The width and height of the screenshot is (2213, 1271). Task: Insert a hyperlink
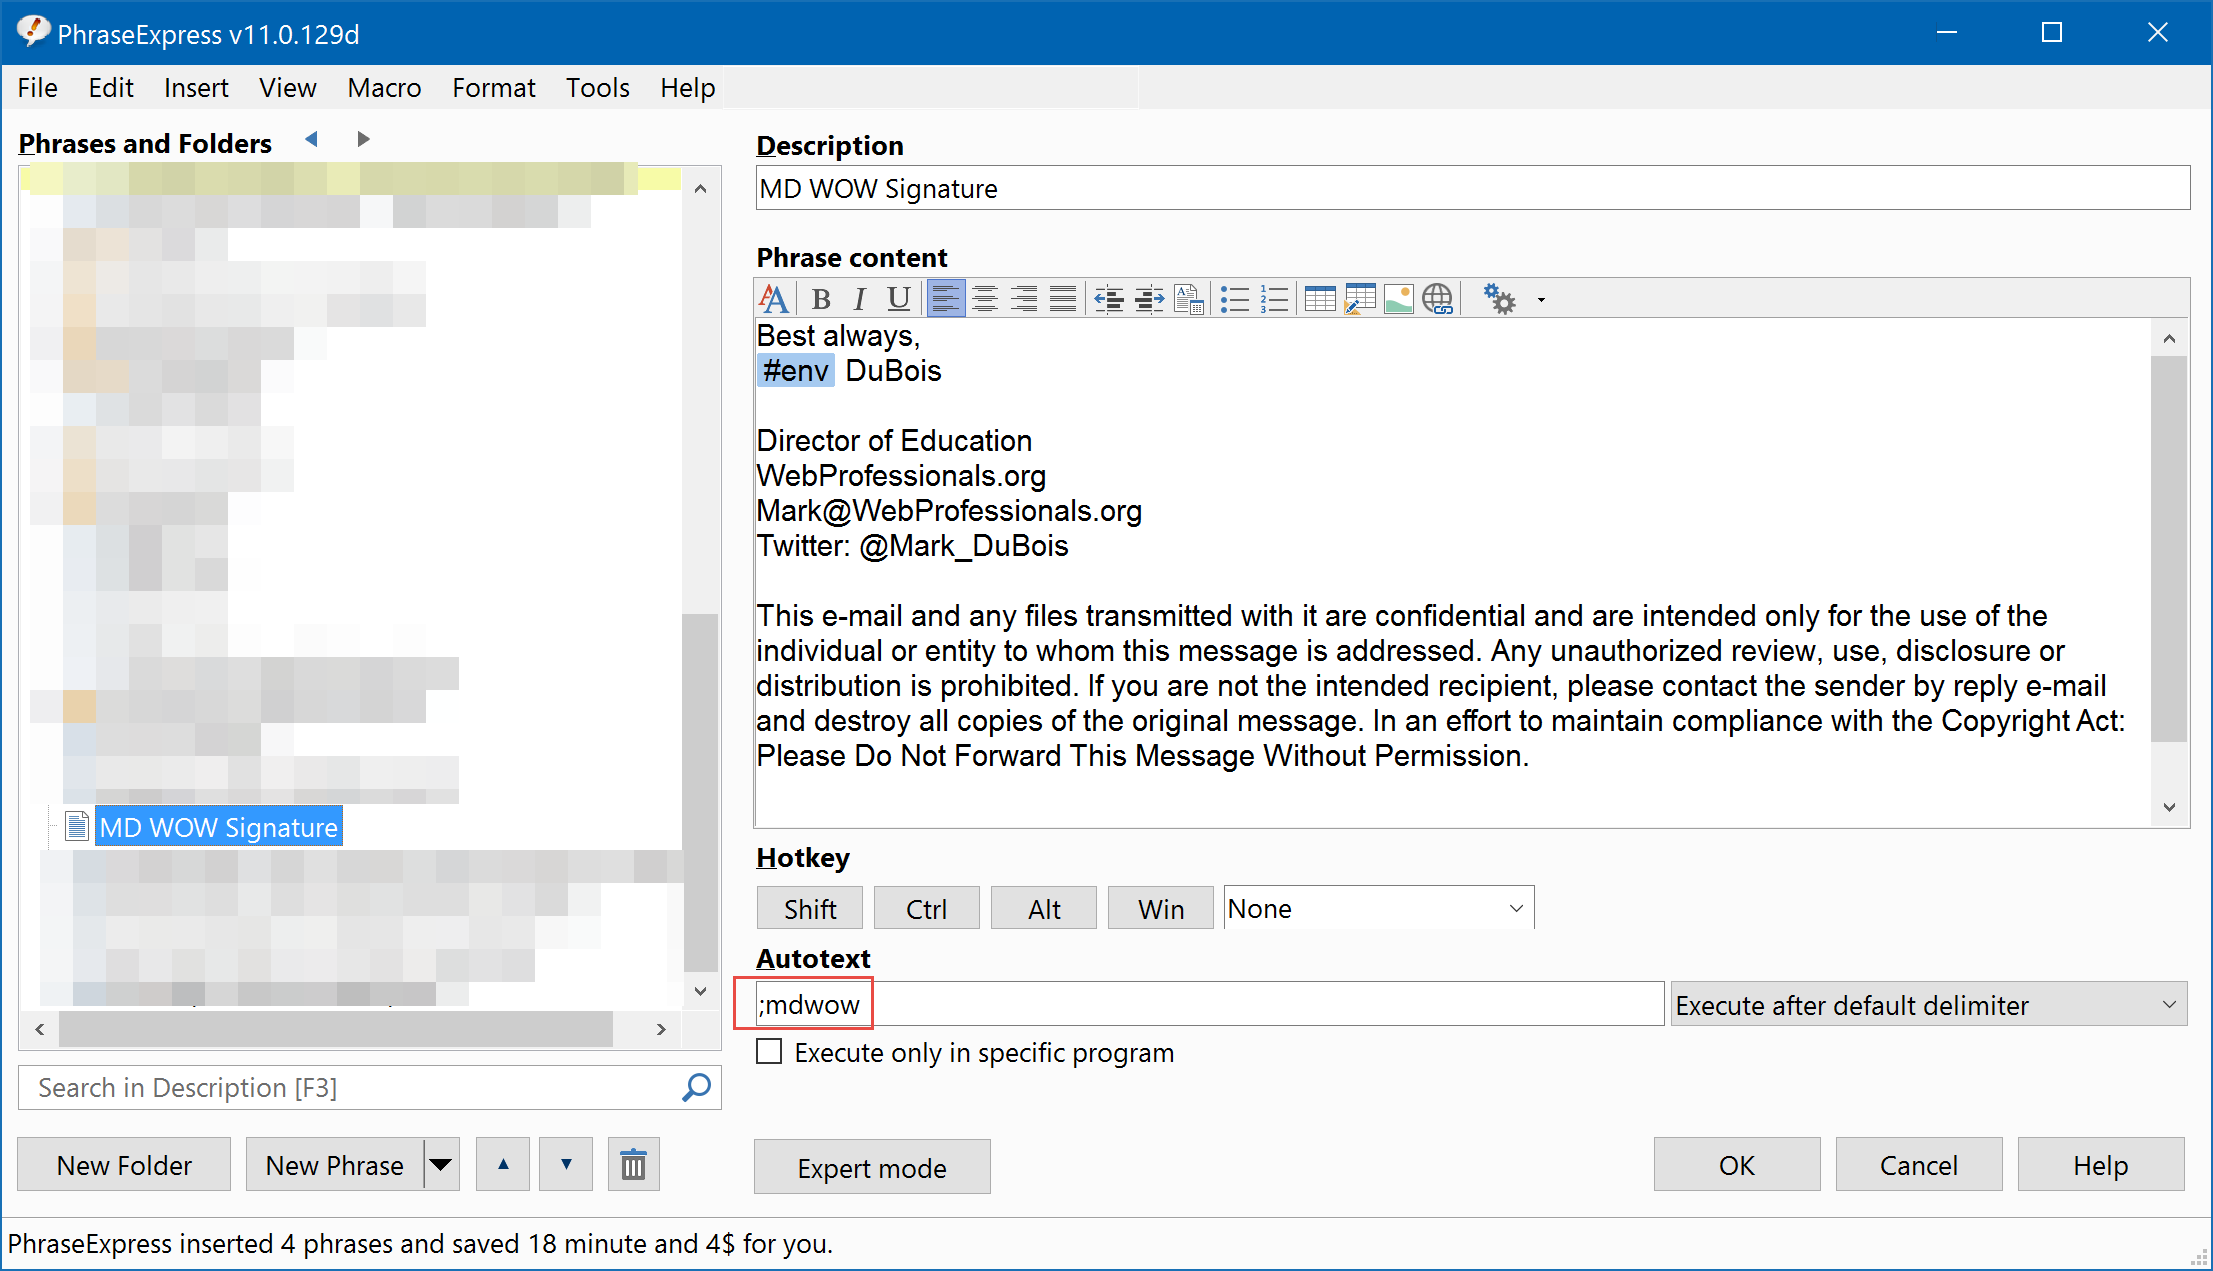[x=1438, y=299]
